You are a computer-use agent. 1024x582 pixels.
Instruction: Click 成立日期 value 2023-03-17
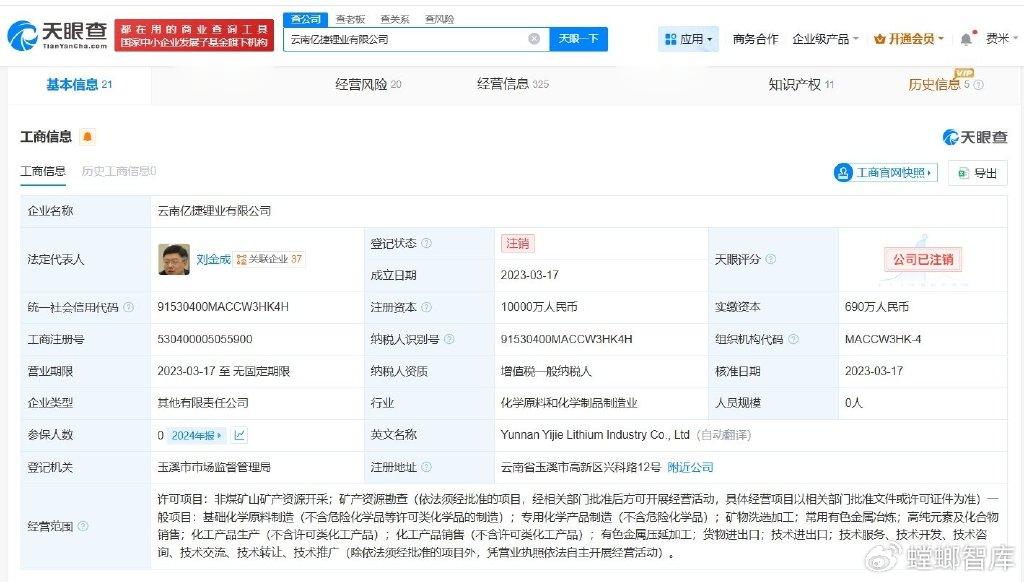(530, 275)
